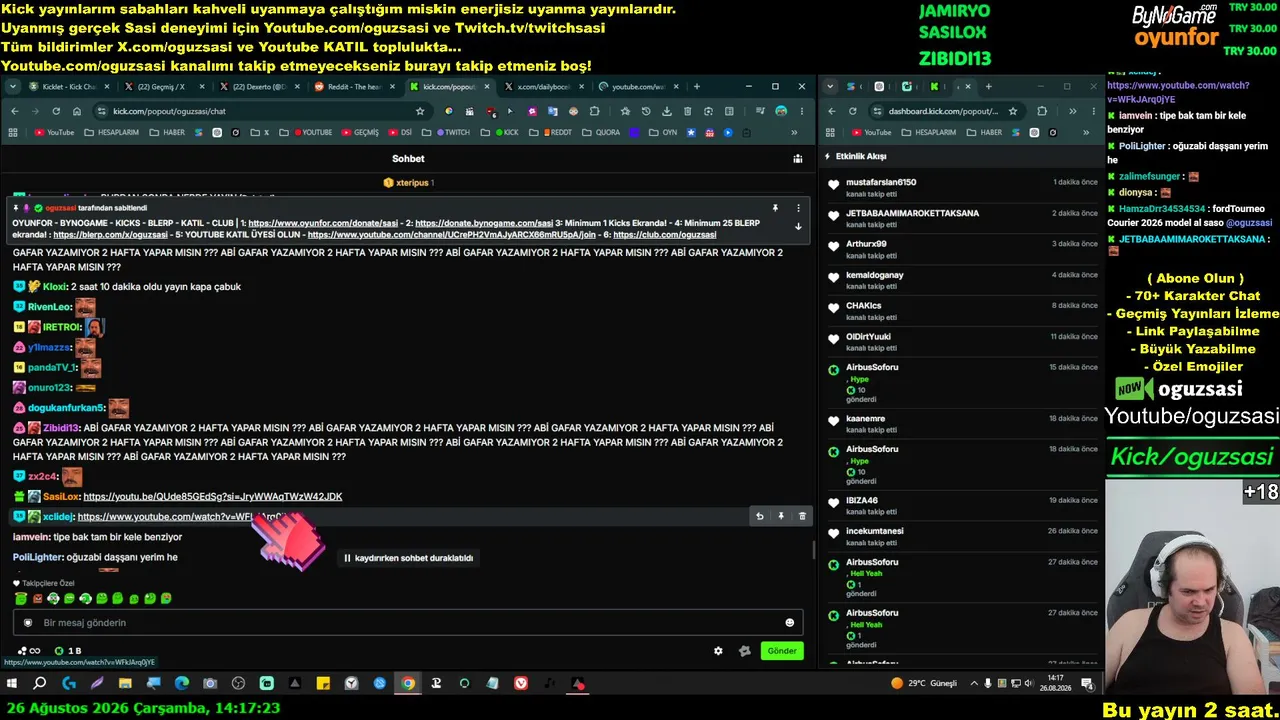Pin xclidej's chat message

pos(781,516)
